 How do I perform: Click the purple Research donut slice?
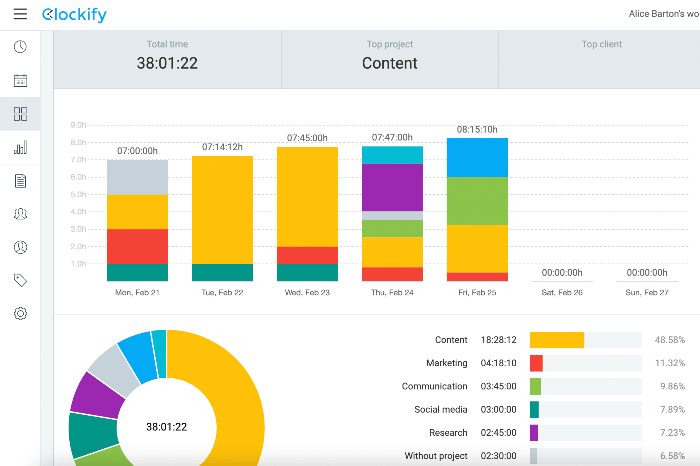coord(96,397)
